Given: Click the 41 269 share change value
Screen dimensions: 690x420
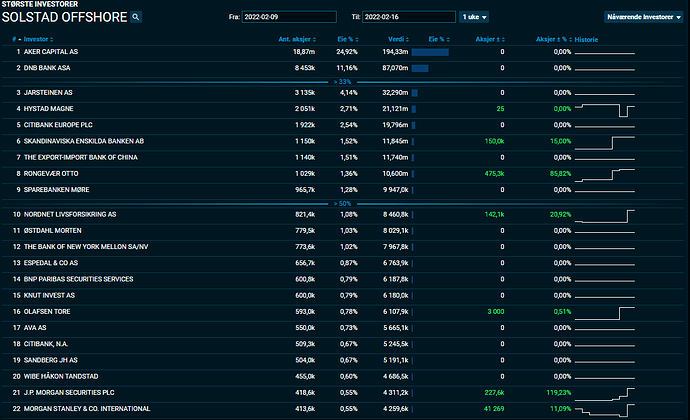Looking at the screenshot, I should tap(494, 409).
